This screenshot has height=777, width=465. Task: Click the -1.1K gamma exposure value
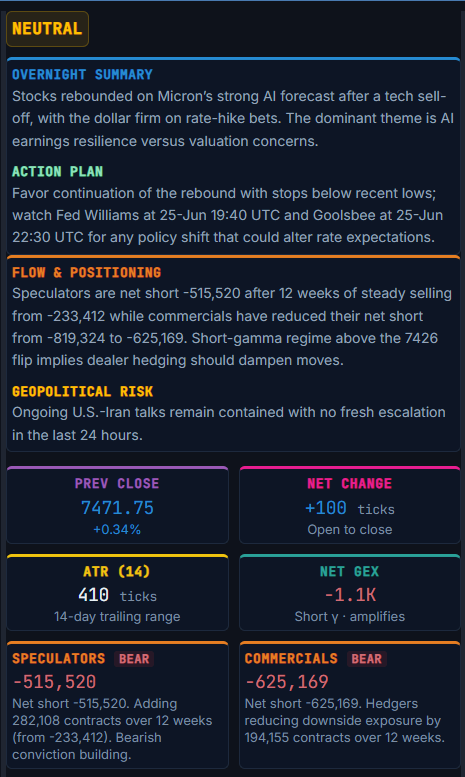(x=349, y=595)
